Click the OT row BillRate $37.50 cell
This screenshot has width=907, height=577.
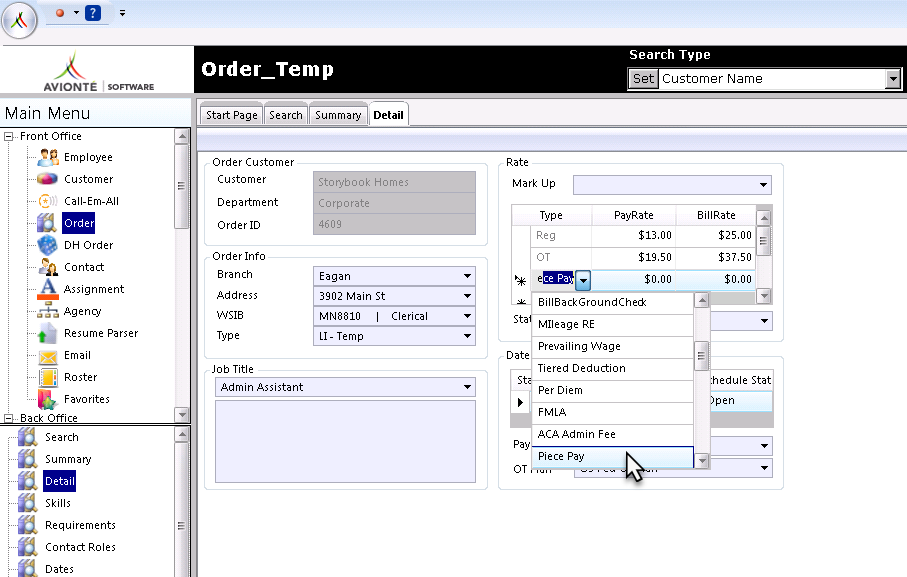coord(716,257)
